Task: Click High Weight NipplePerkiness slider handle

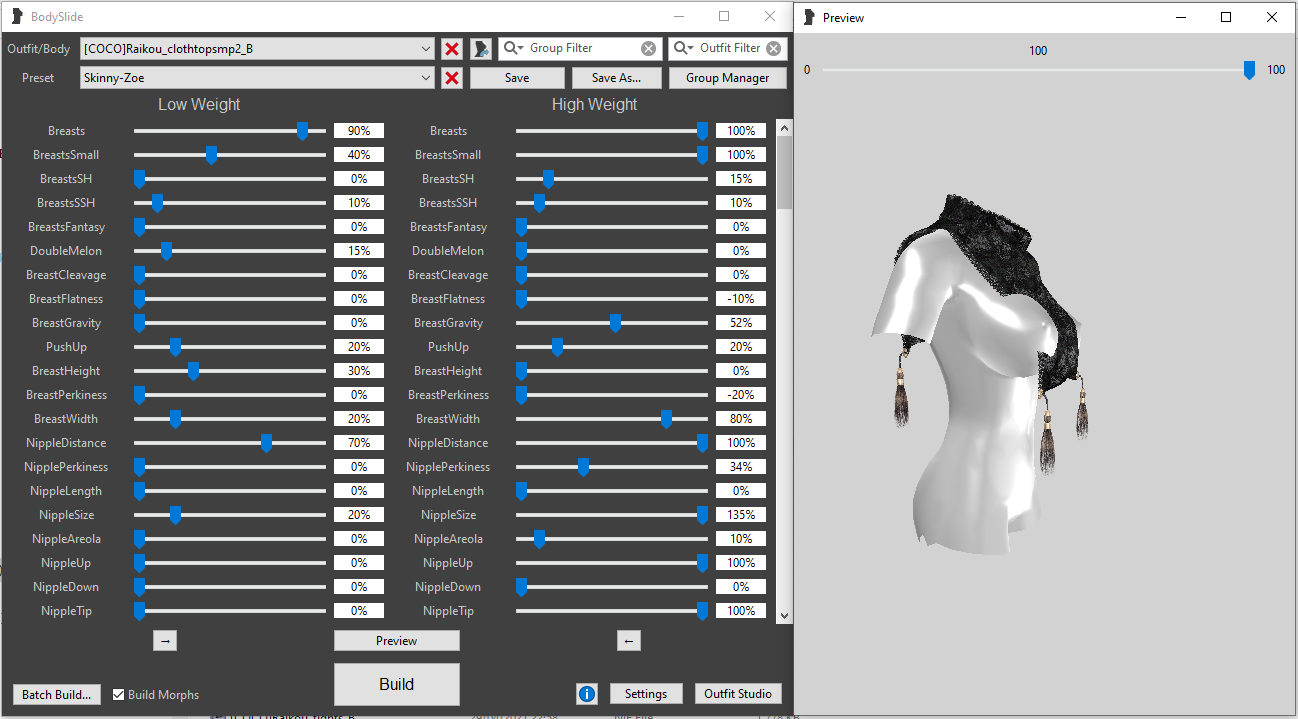Action: pos(584,467)
